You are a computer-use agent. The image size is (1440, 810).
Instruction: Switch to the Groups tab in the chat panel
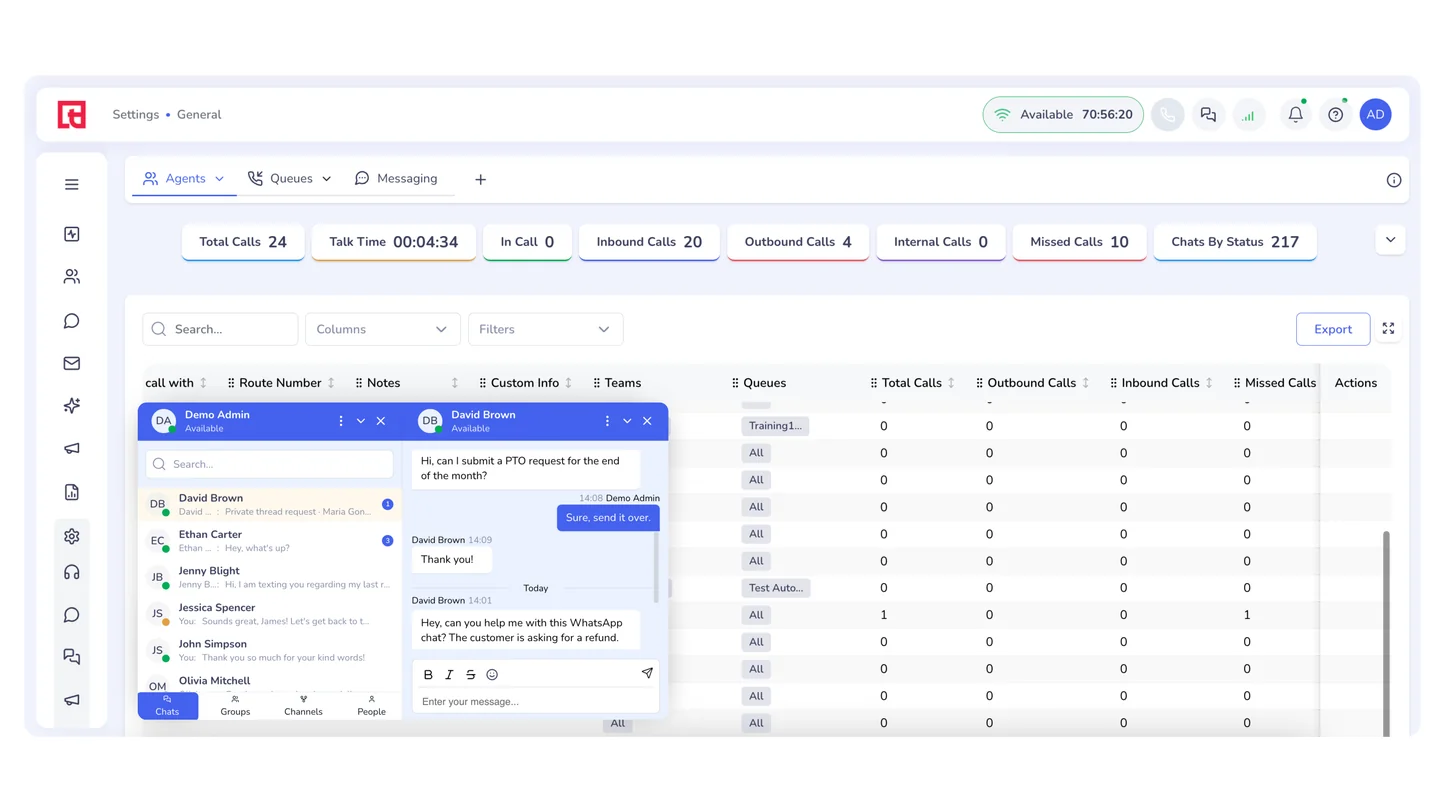coord(235,706)
